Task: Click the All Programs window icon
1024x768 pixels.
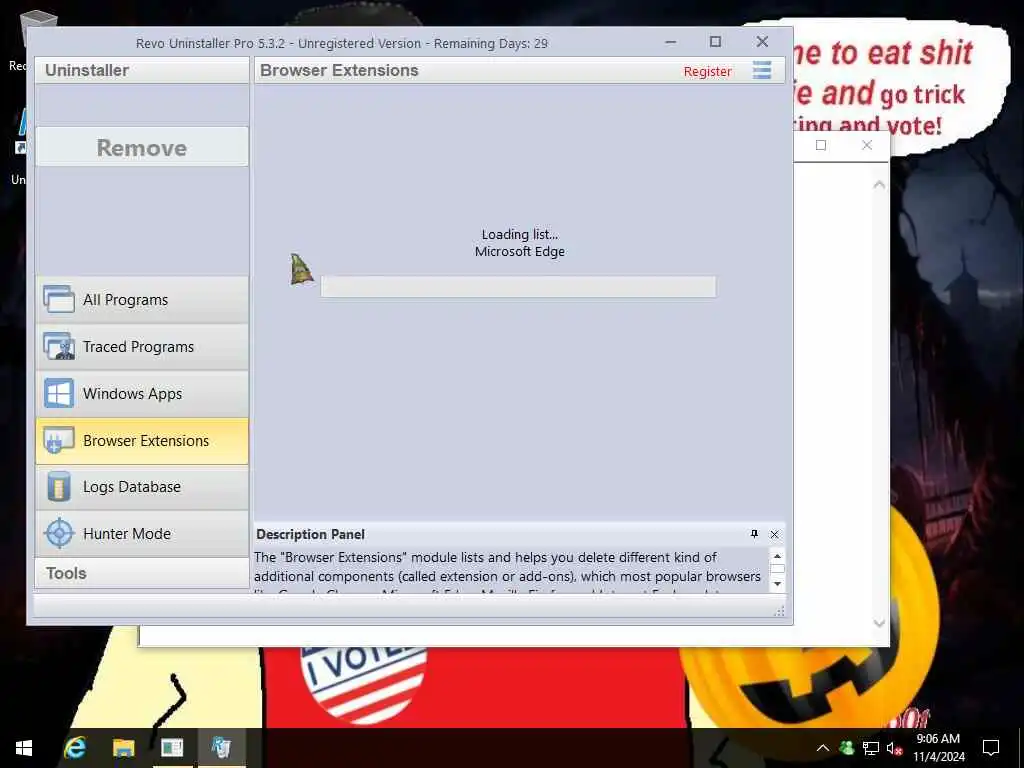Action: point(59,299)
